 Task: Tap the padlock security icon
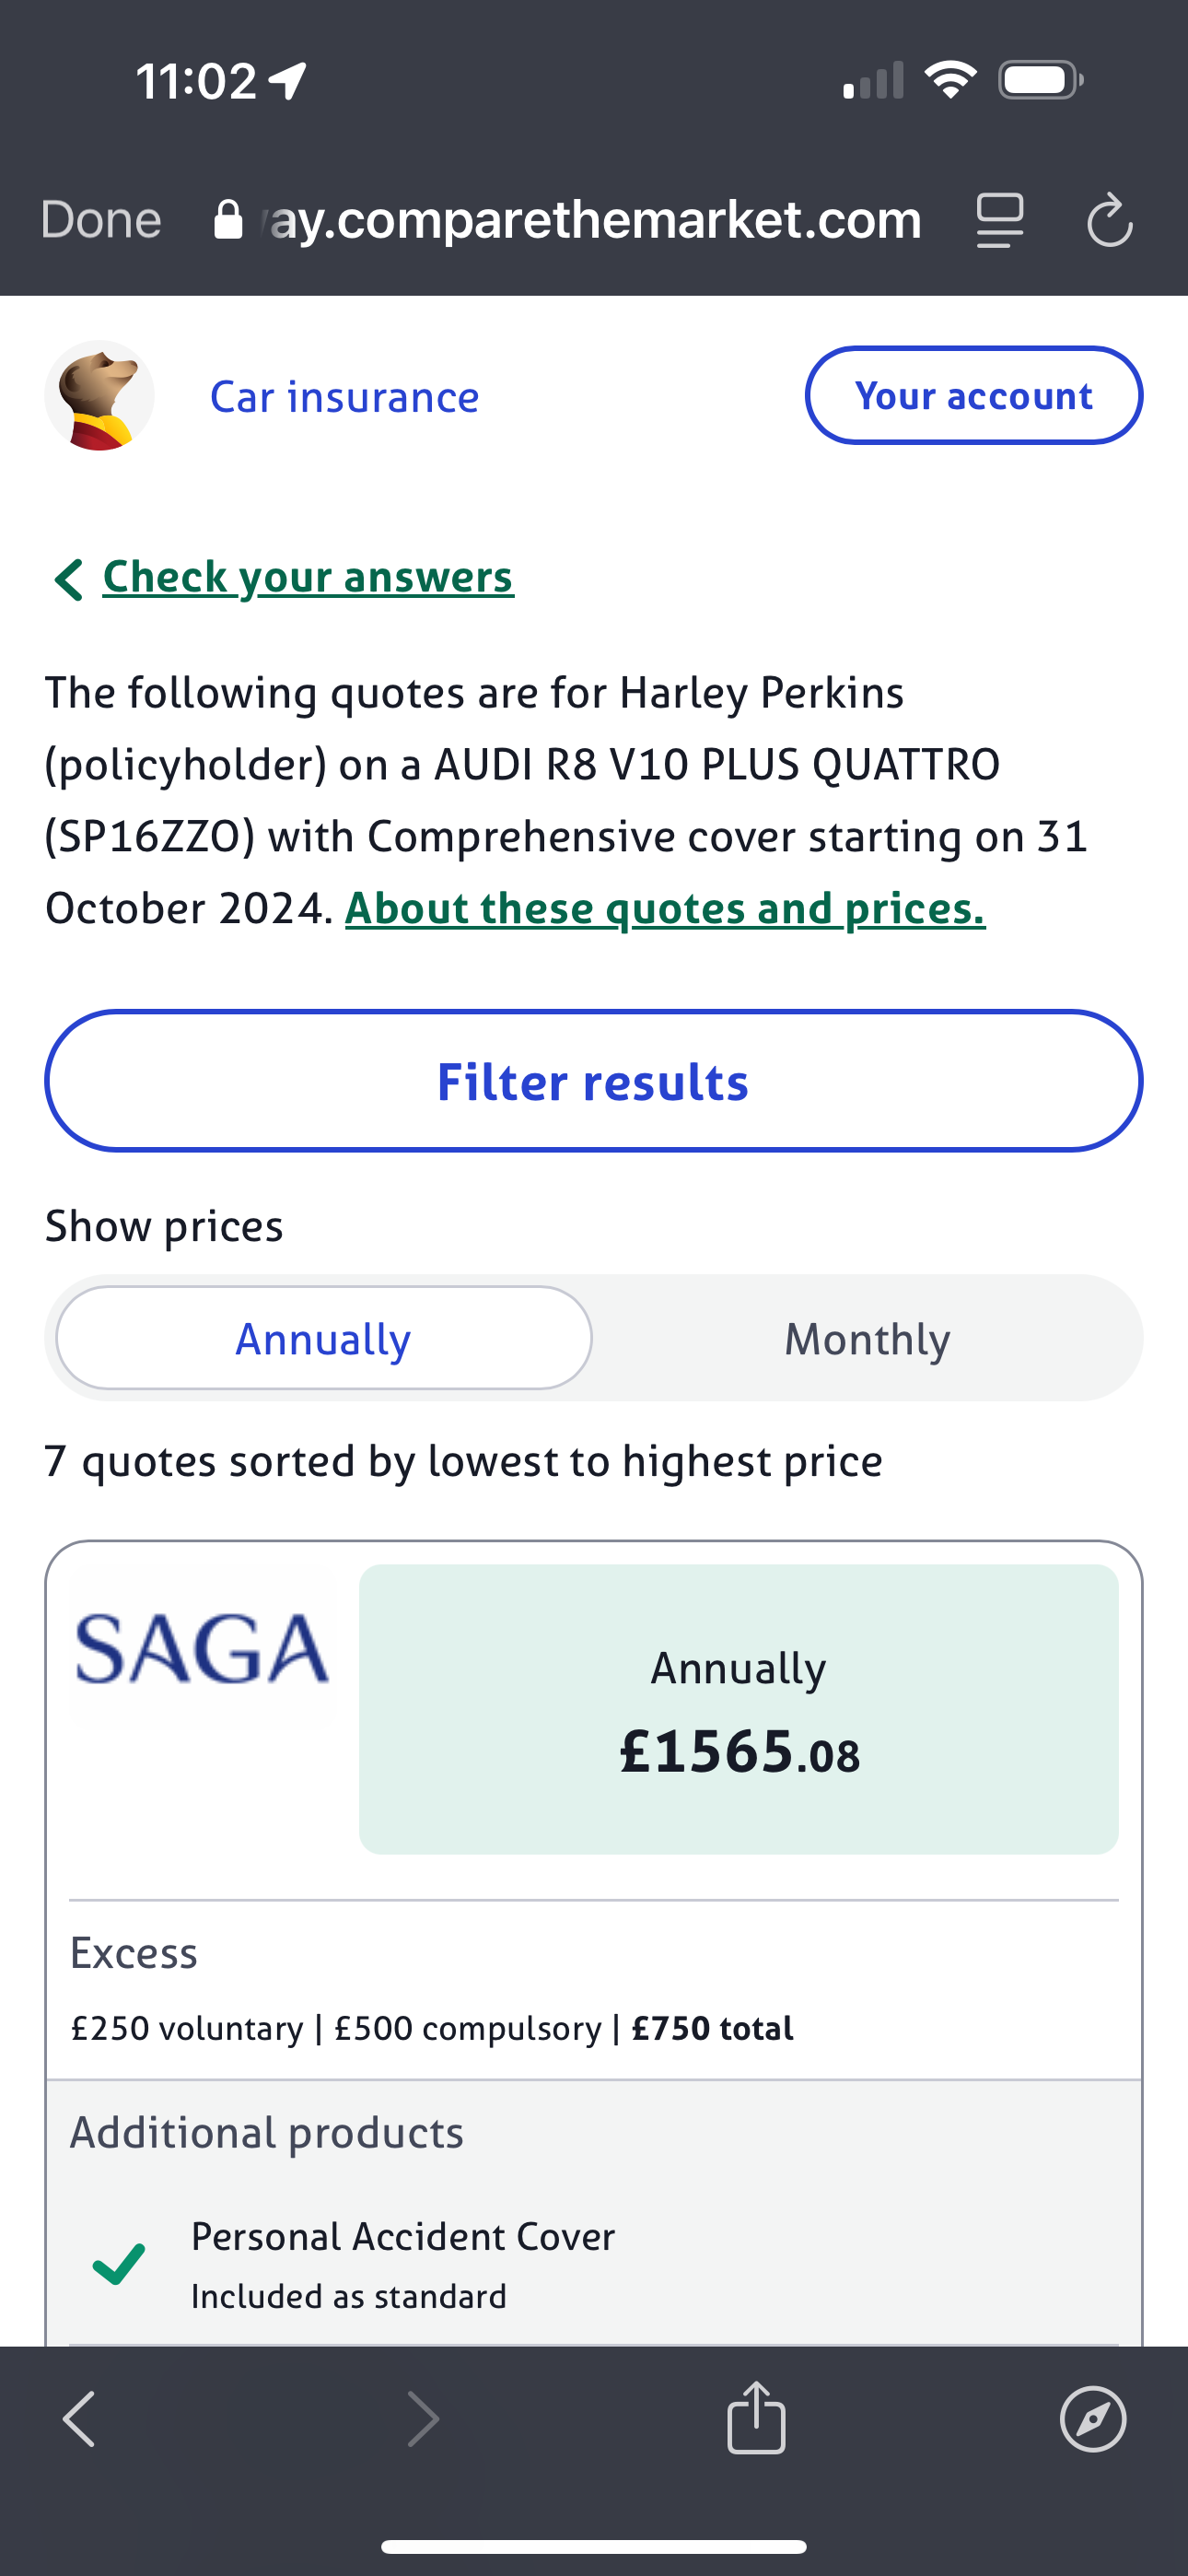click(229, 220)
